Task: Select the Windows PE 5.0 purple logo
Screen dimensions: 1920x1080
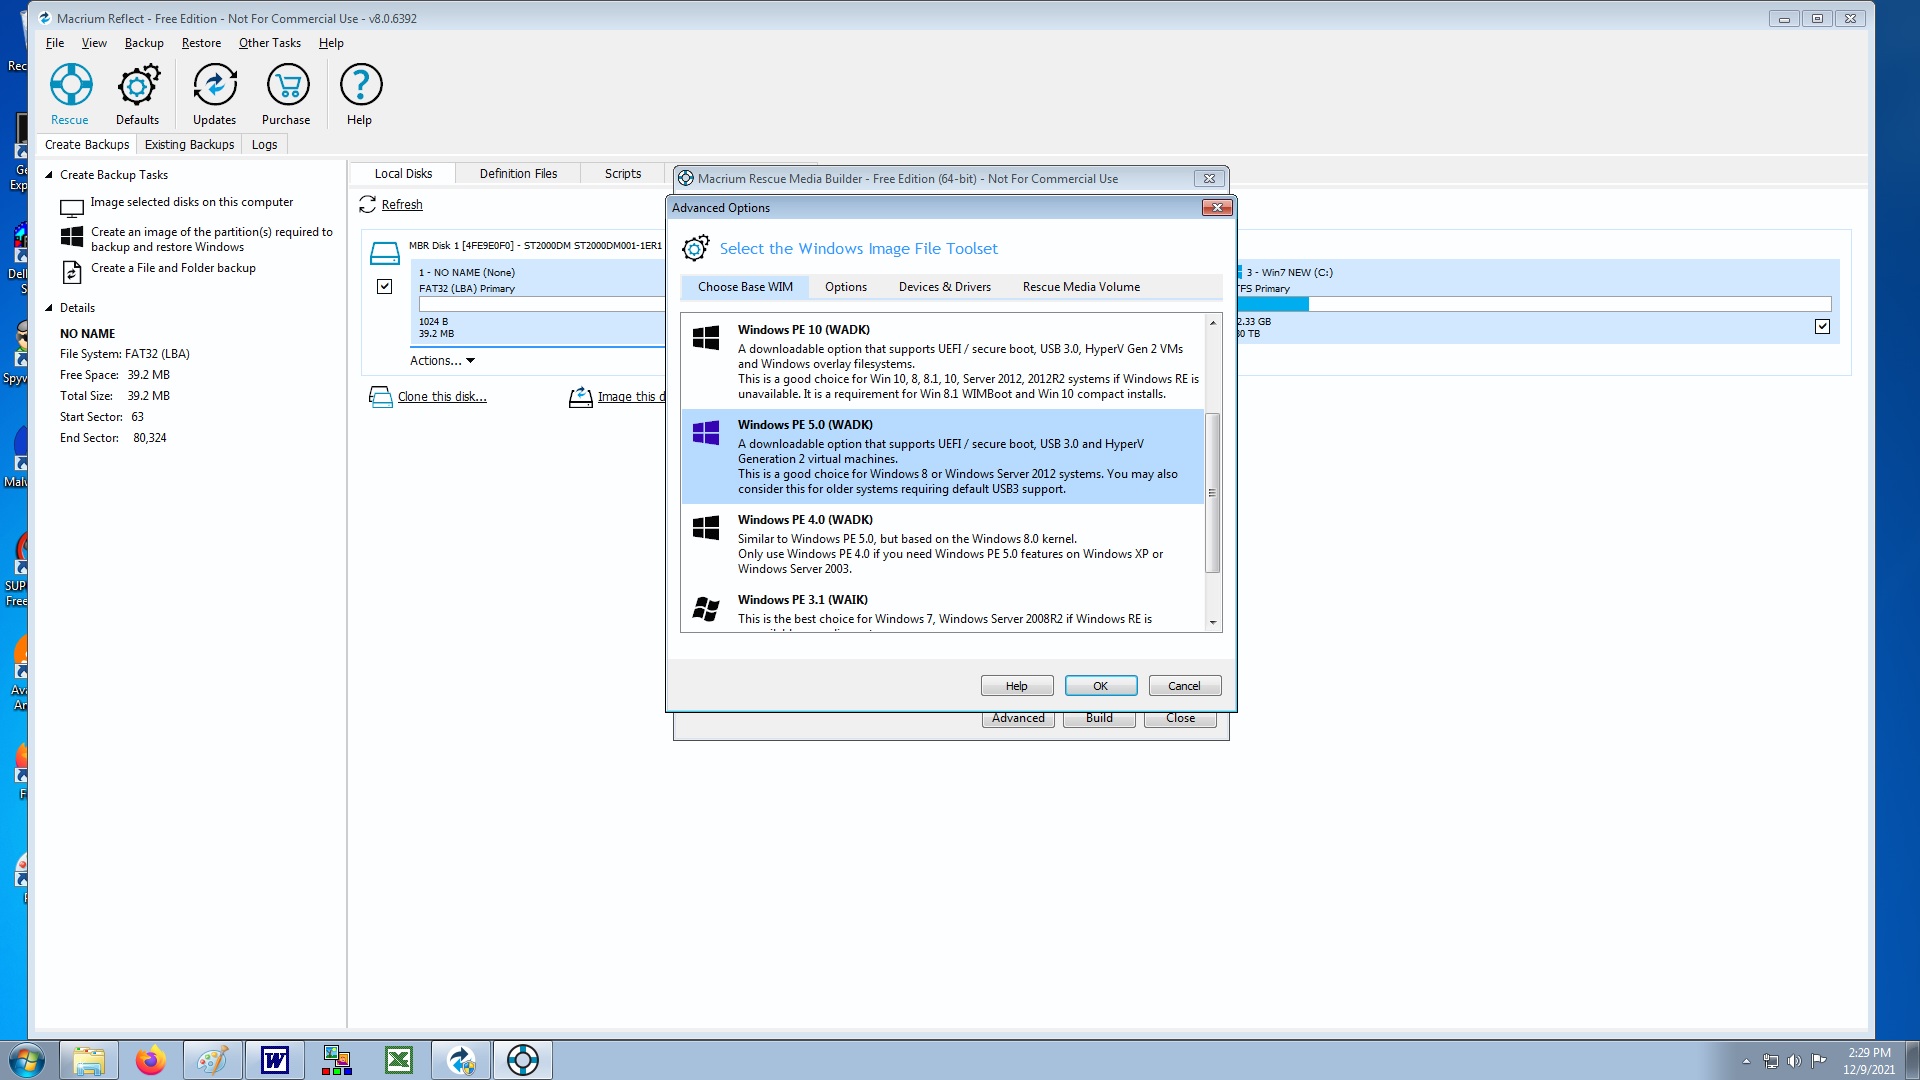Action: coord(706,433)
